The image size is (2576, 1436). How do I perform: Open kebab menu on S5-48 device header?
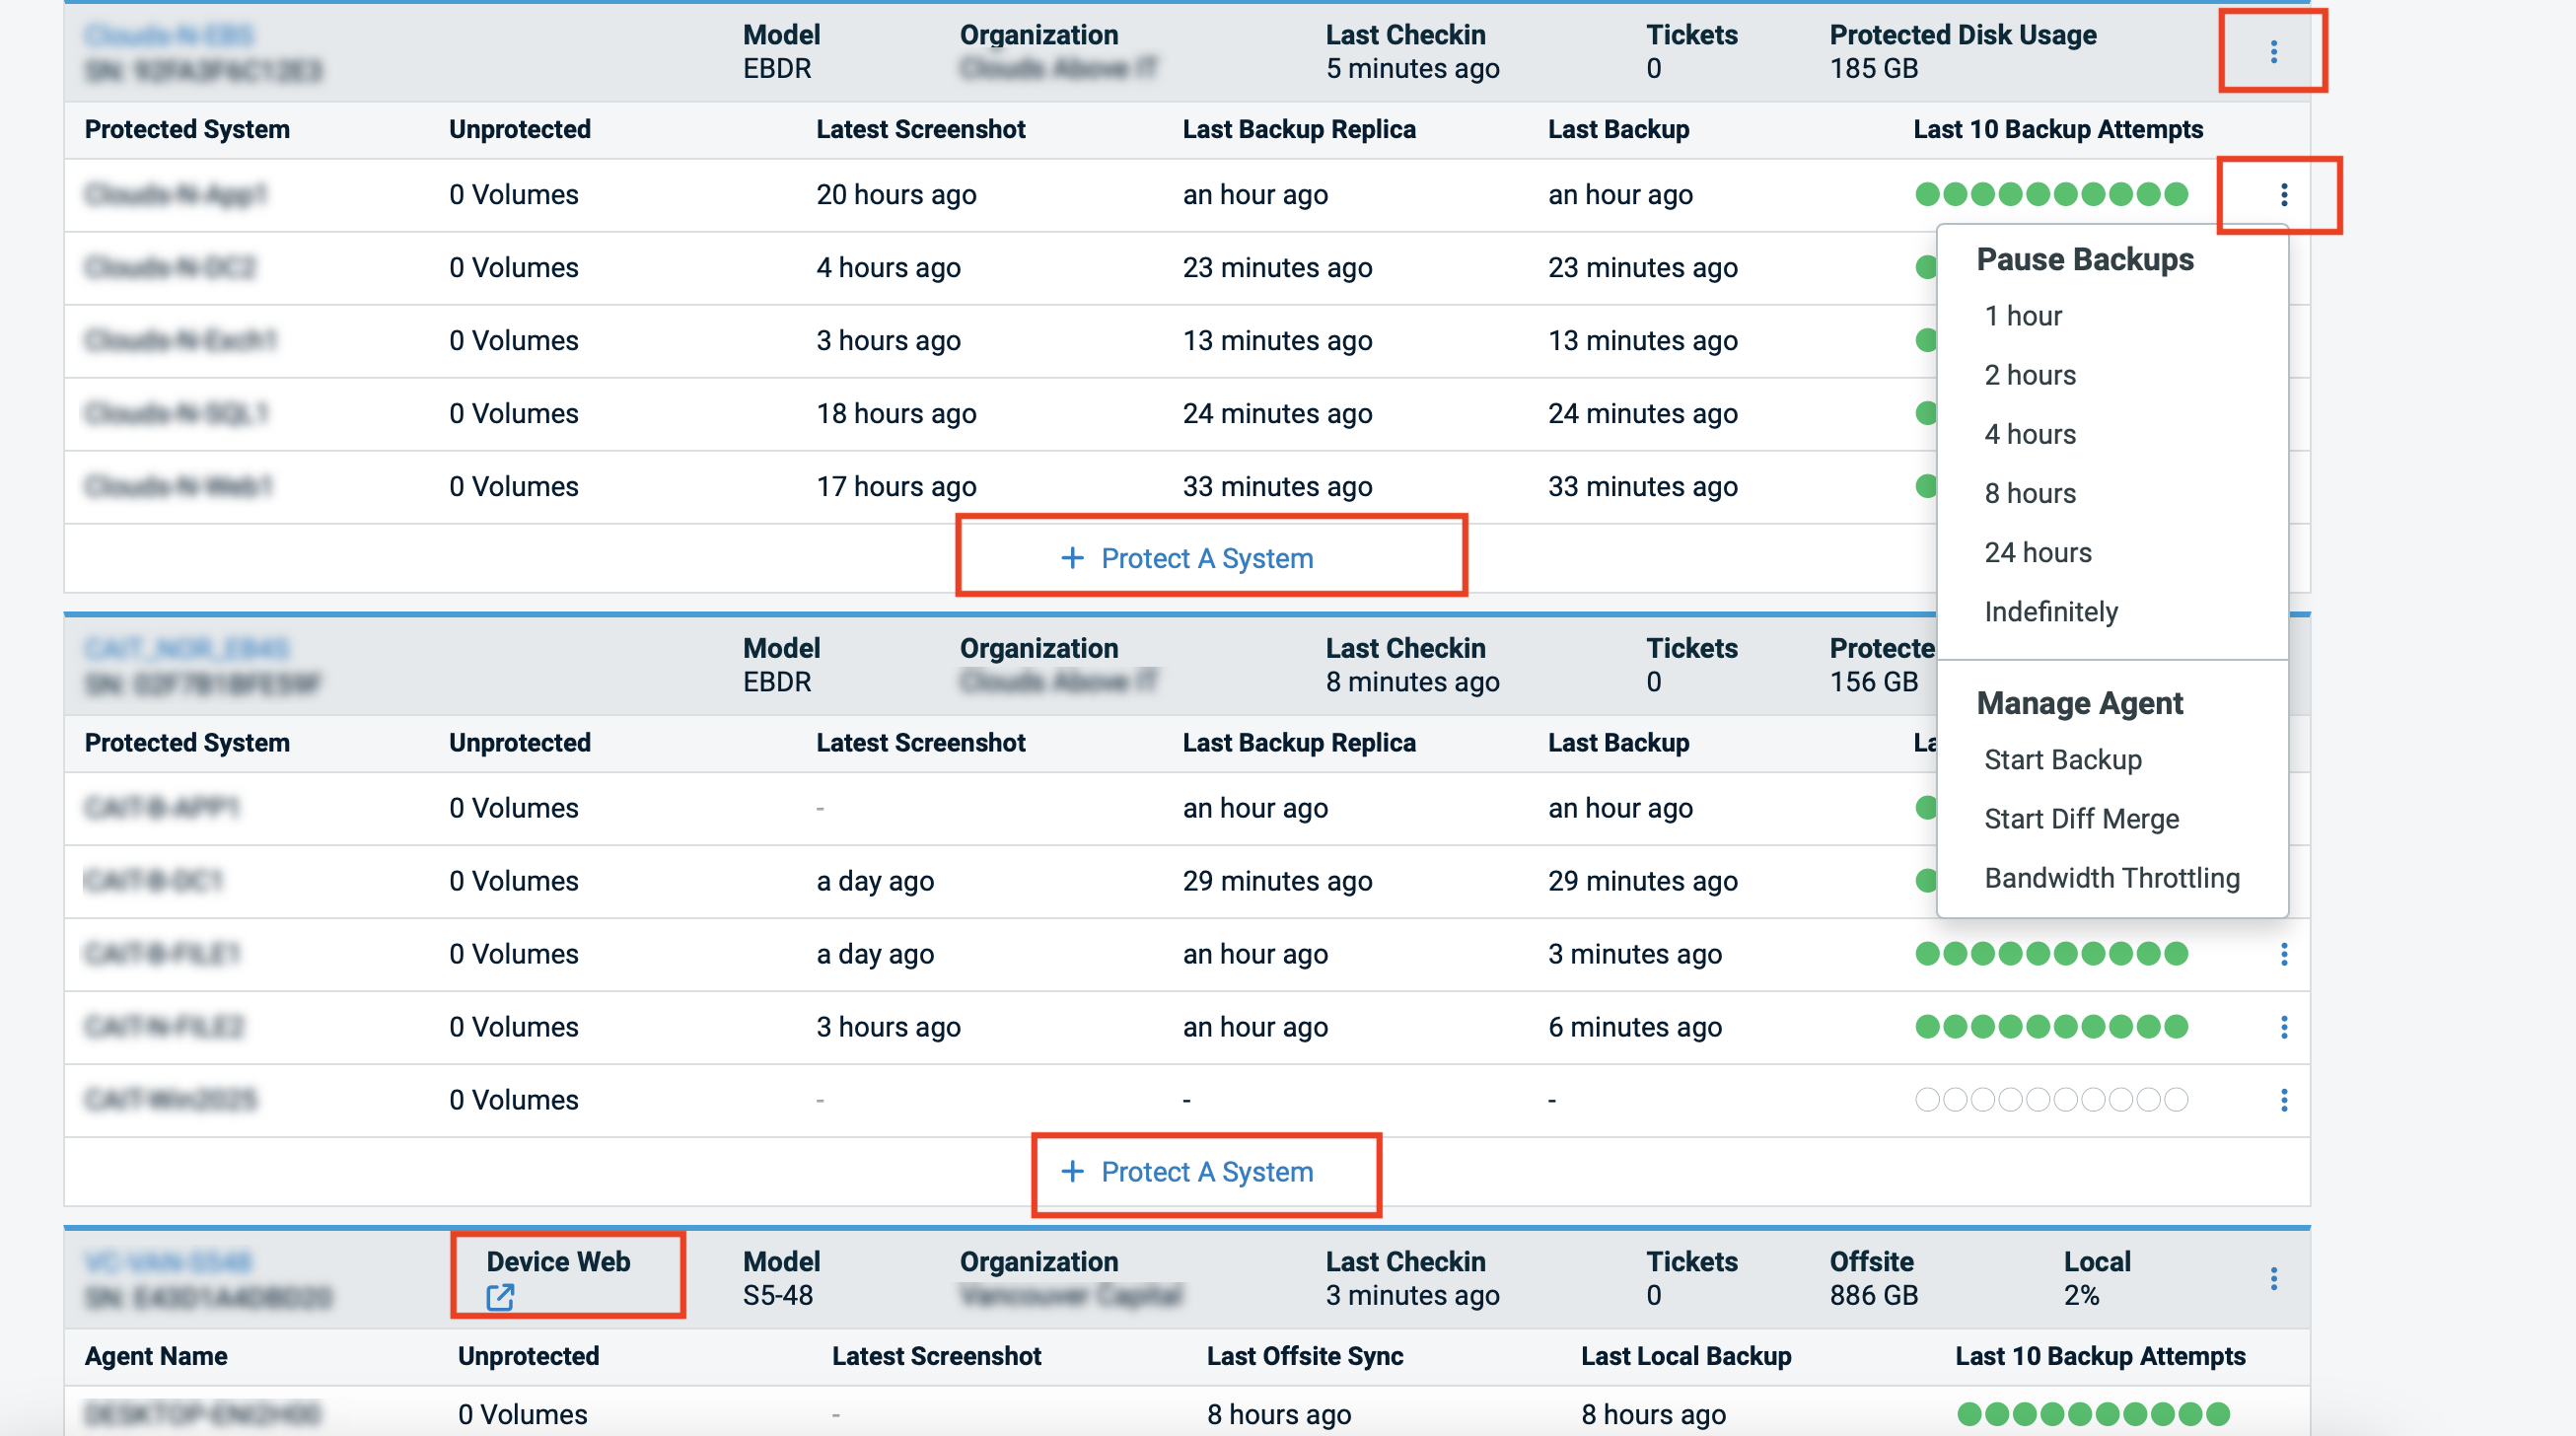pos(2273,1278)
